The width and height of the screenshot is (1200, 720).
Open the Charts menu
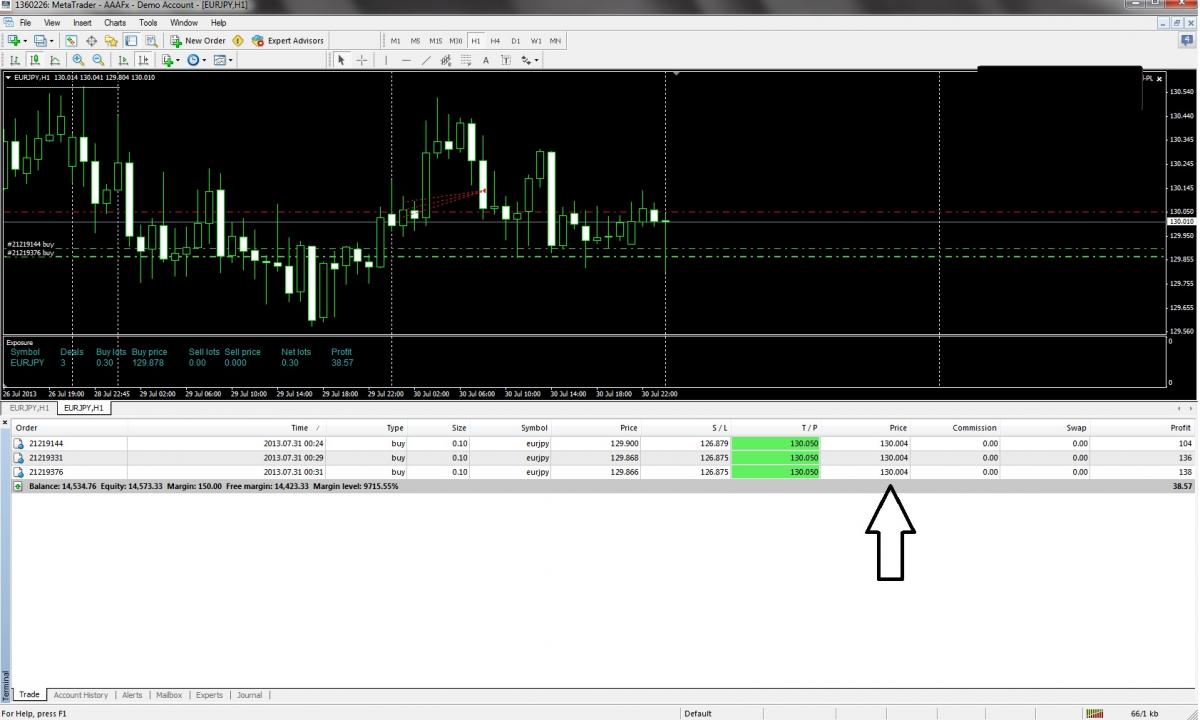[115, 22]
